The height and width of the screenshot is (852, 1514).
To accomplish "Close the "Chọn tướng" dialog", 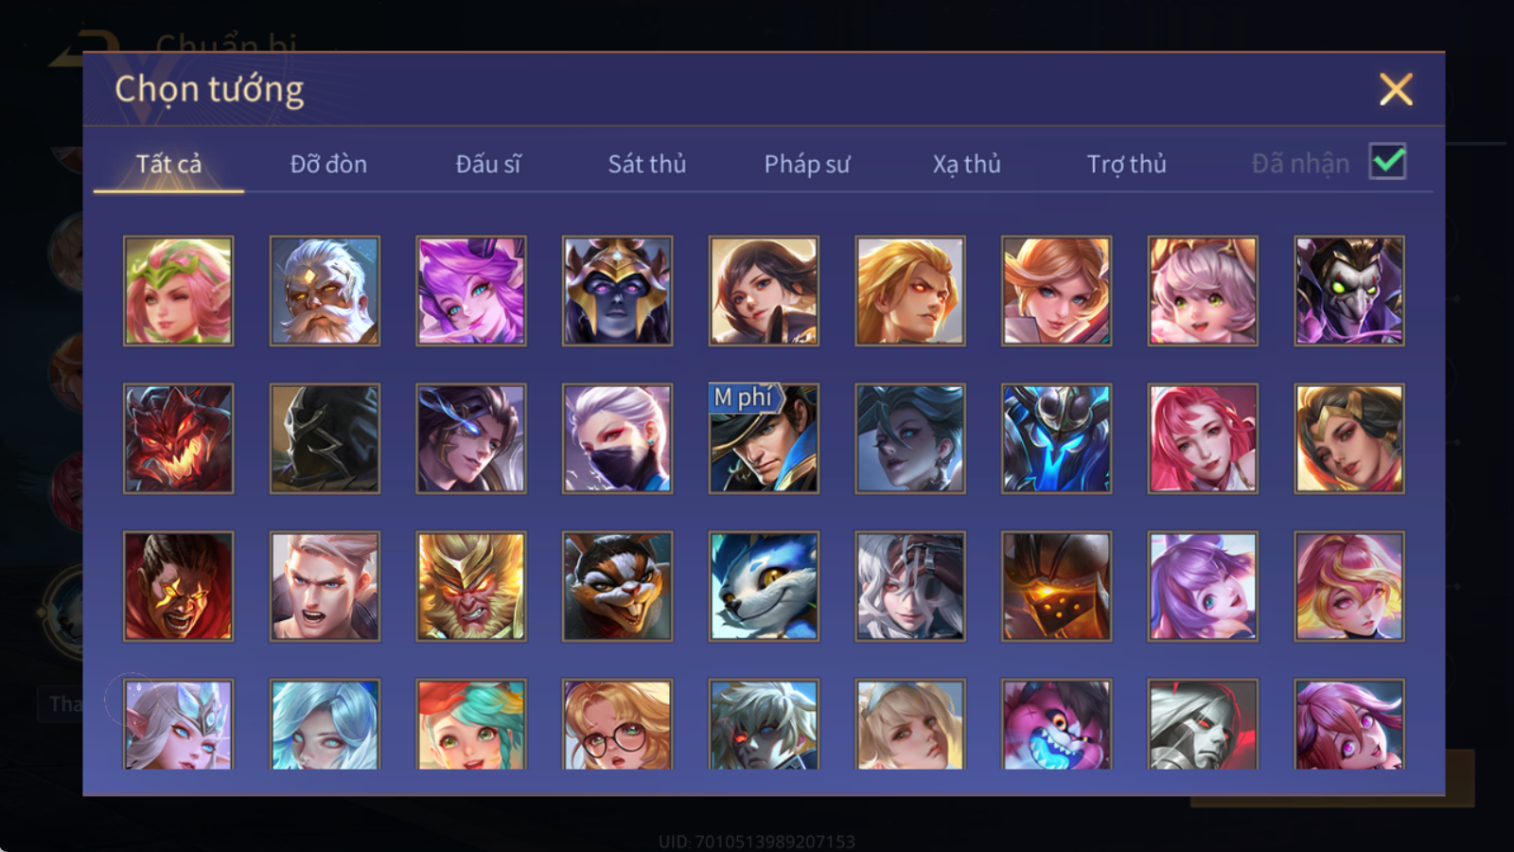I will coord(1396,90).
